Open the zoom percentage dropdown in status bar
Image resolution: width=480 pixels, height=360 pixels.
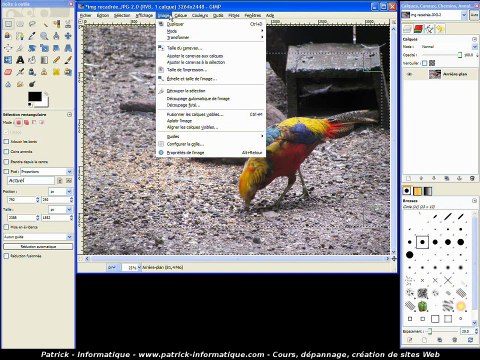click(x=132, y=267)
